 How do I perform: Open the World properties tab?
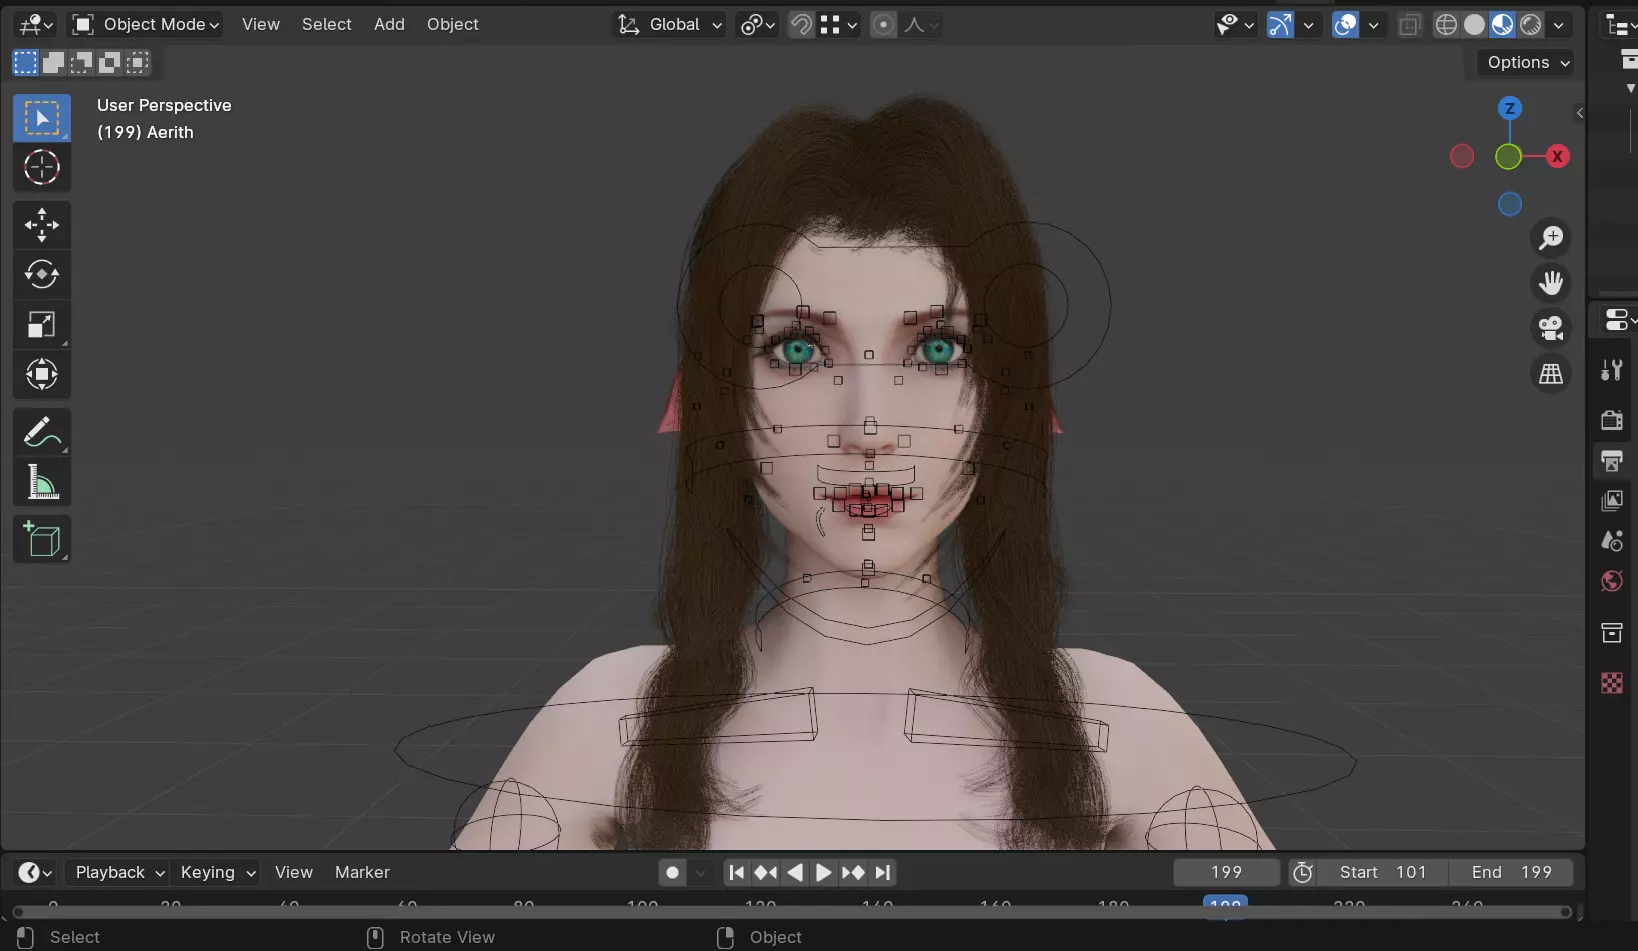pos(1612,581)
